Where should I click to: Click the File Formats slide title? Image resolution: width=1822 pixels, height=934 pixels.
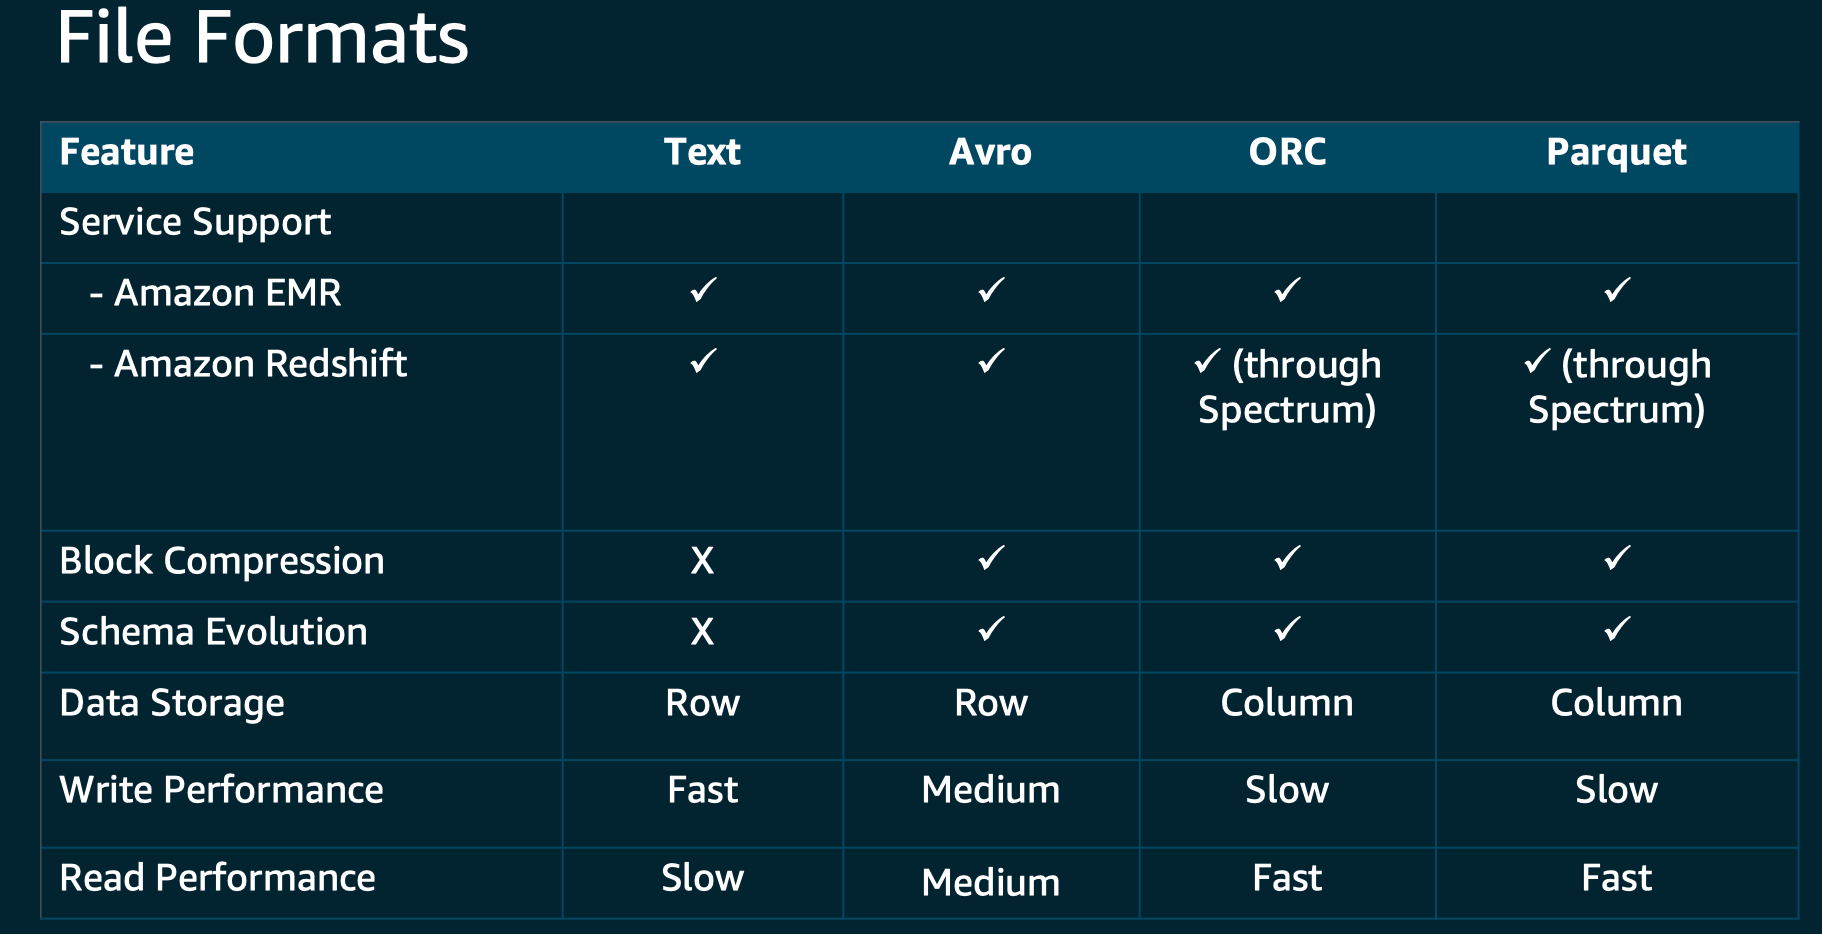tap(263, 38)
